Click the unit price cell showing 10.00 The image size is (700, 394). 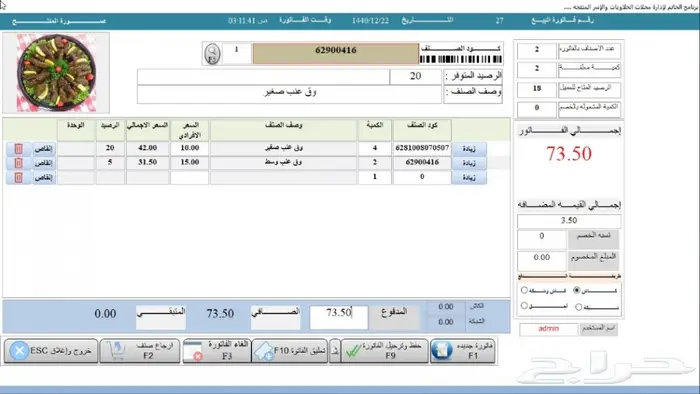point(189,148)
